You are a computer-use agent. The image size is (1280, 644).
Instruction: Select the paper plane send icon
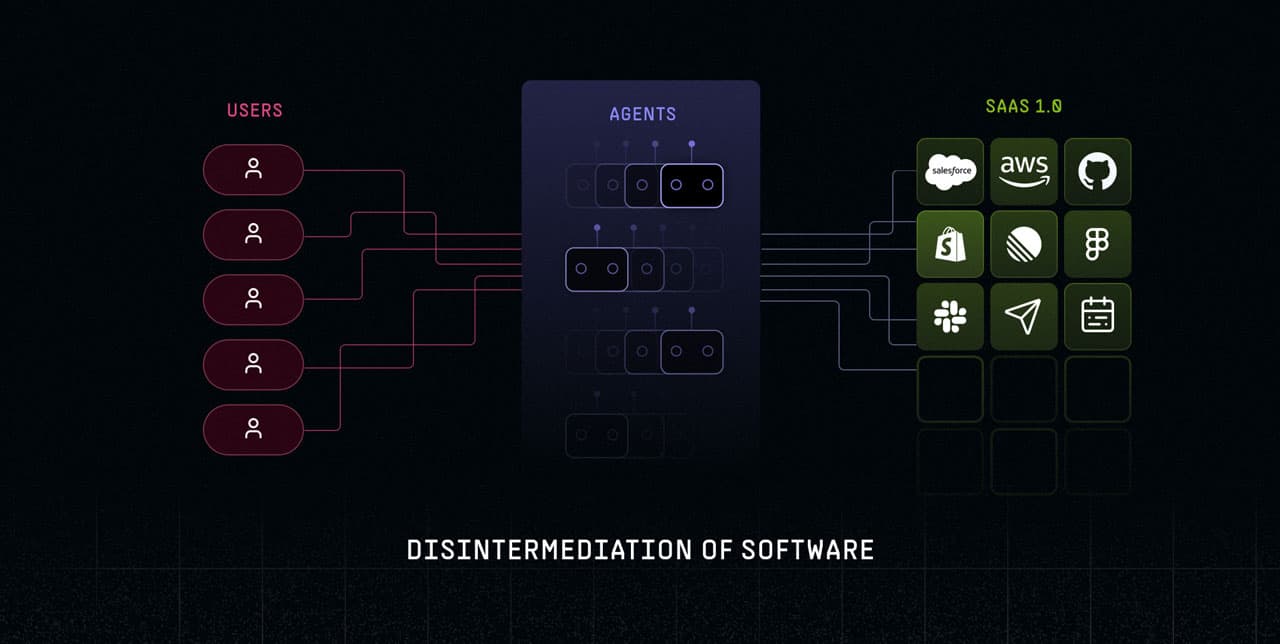1024,317
